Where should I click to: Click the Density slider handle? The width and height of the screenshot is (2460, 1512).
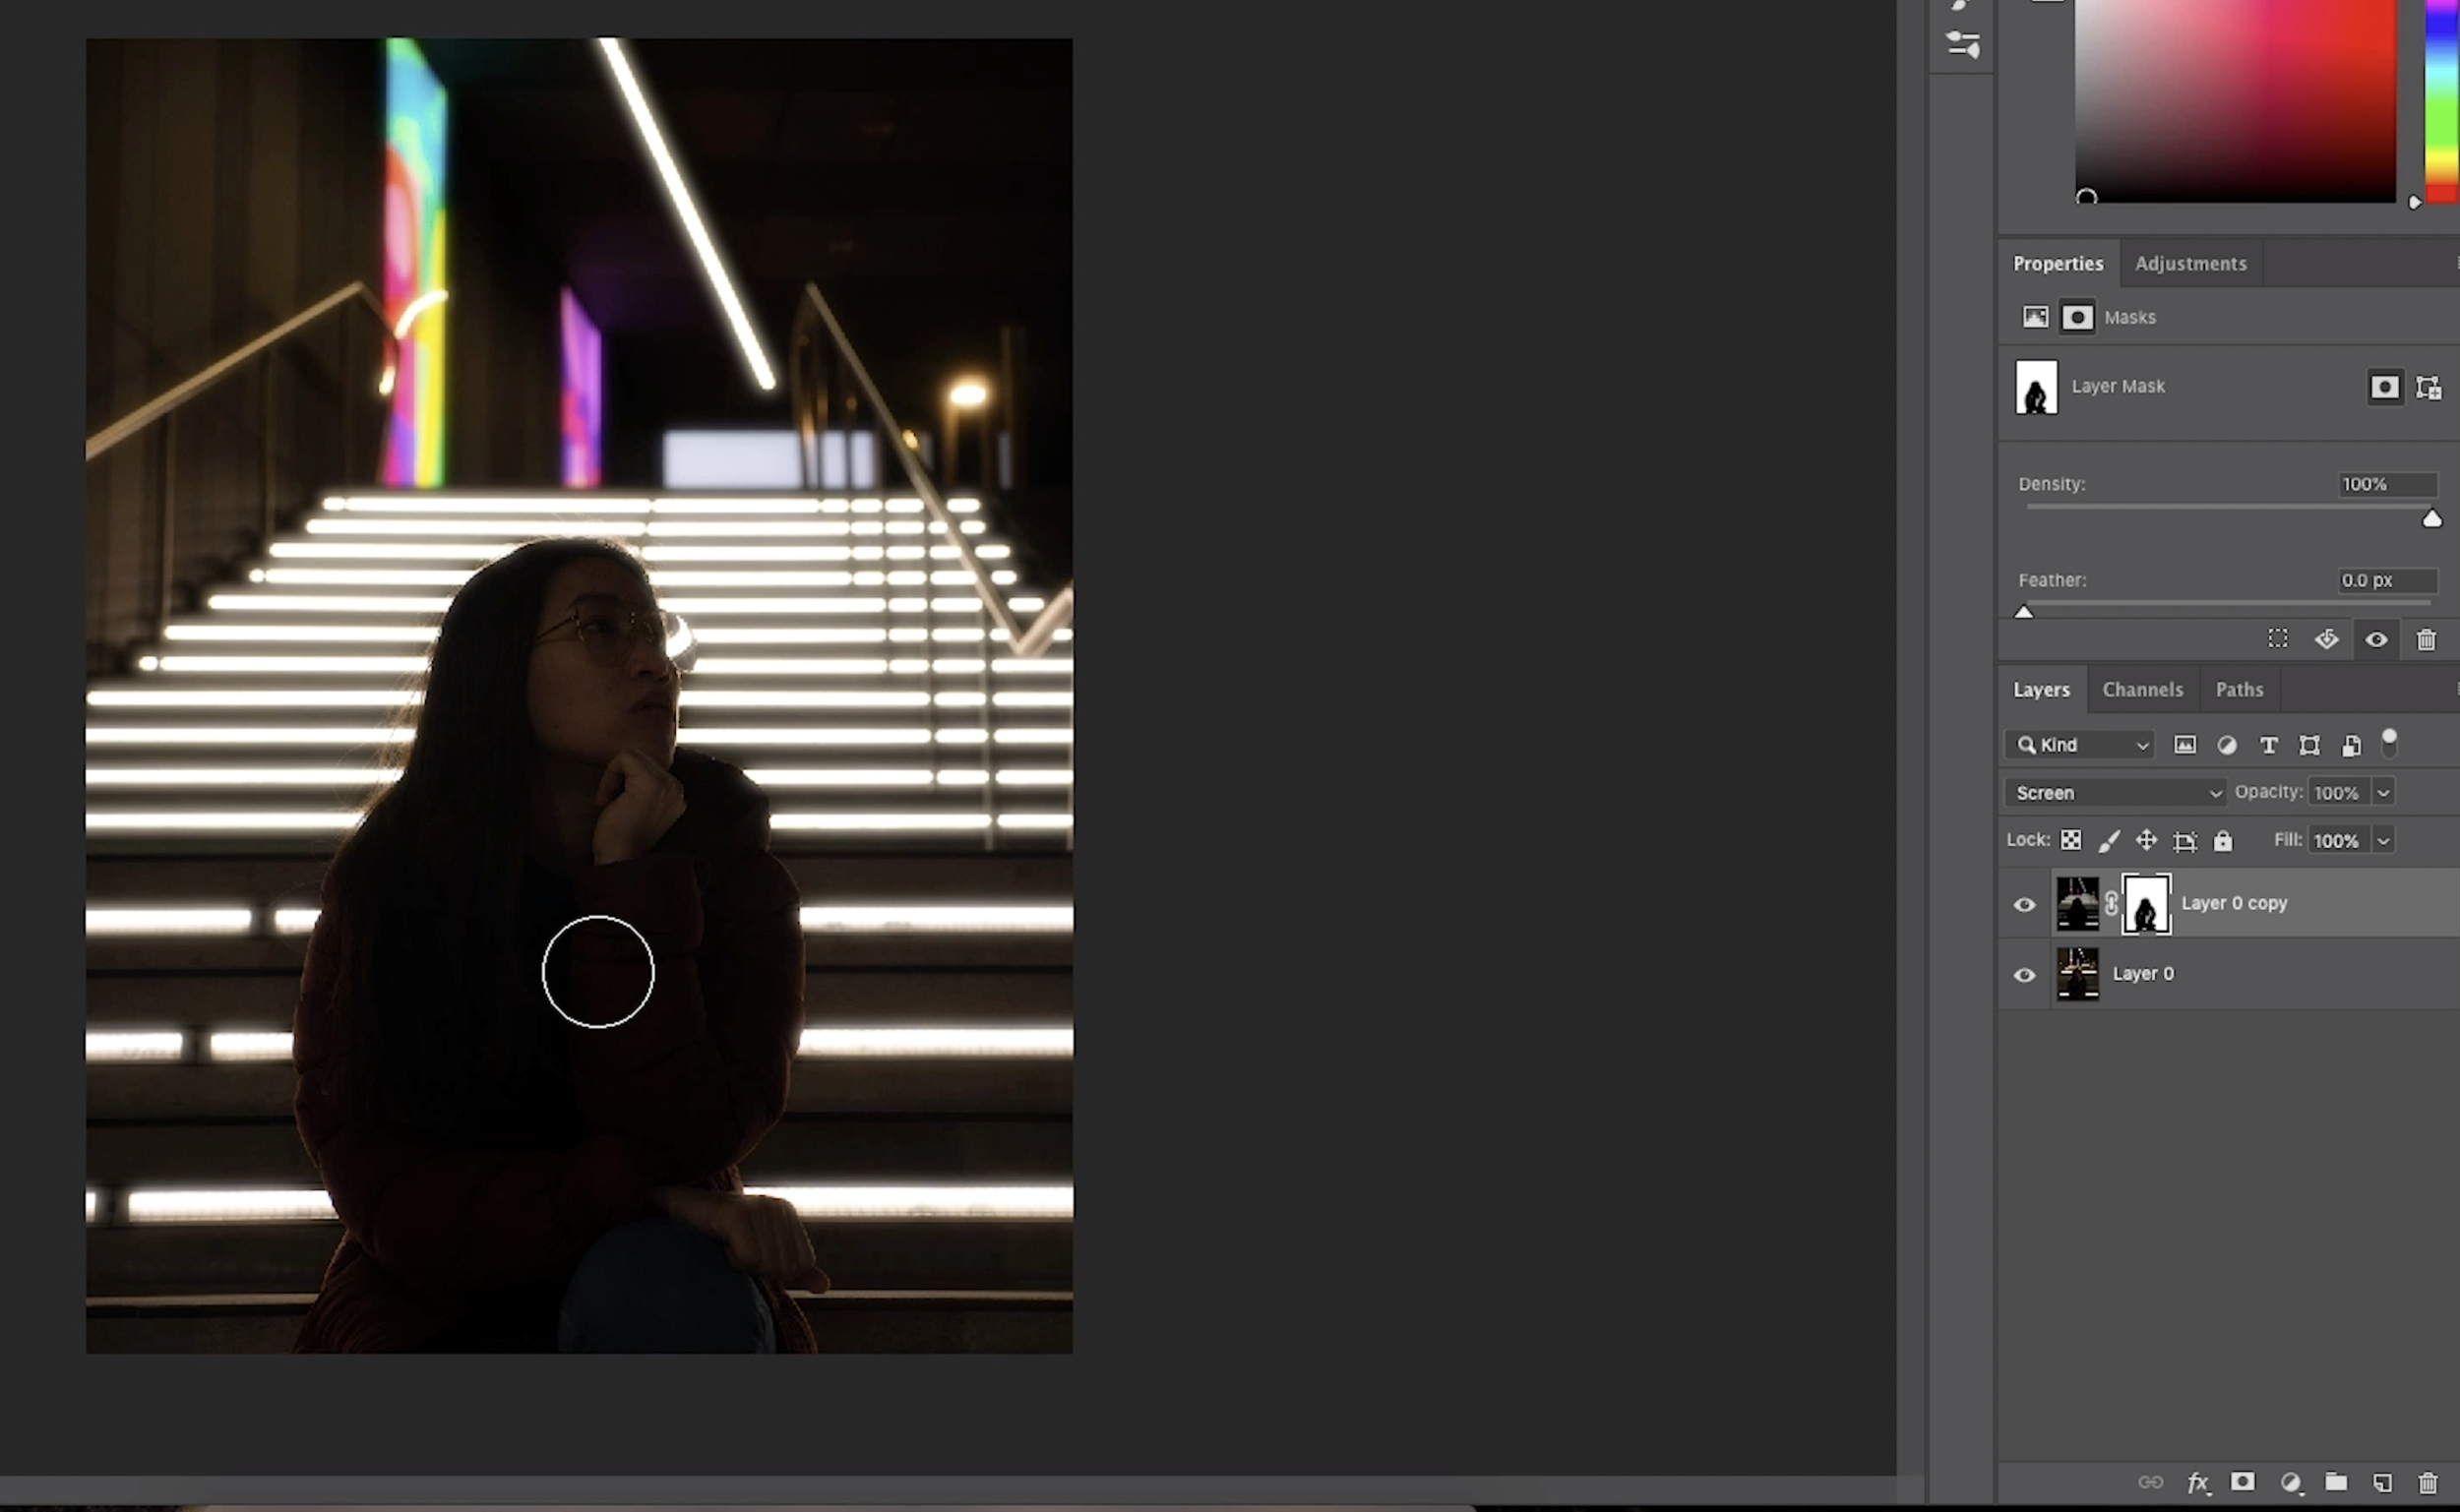(x=2431, y=518)
